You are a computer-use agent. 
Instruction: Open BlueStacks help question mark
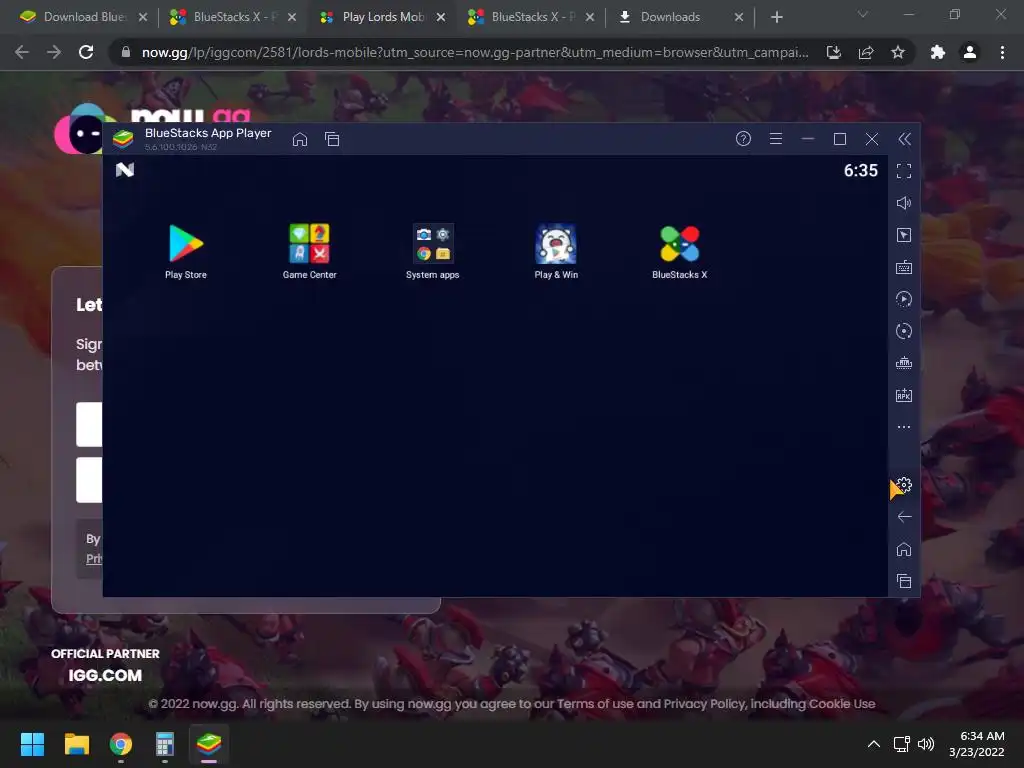point(743,138)
